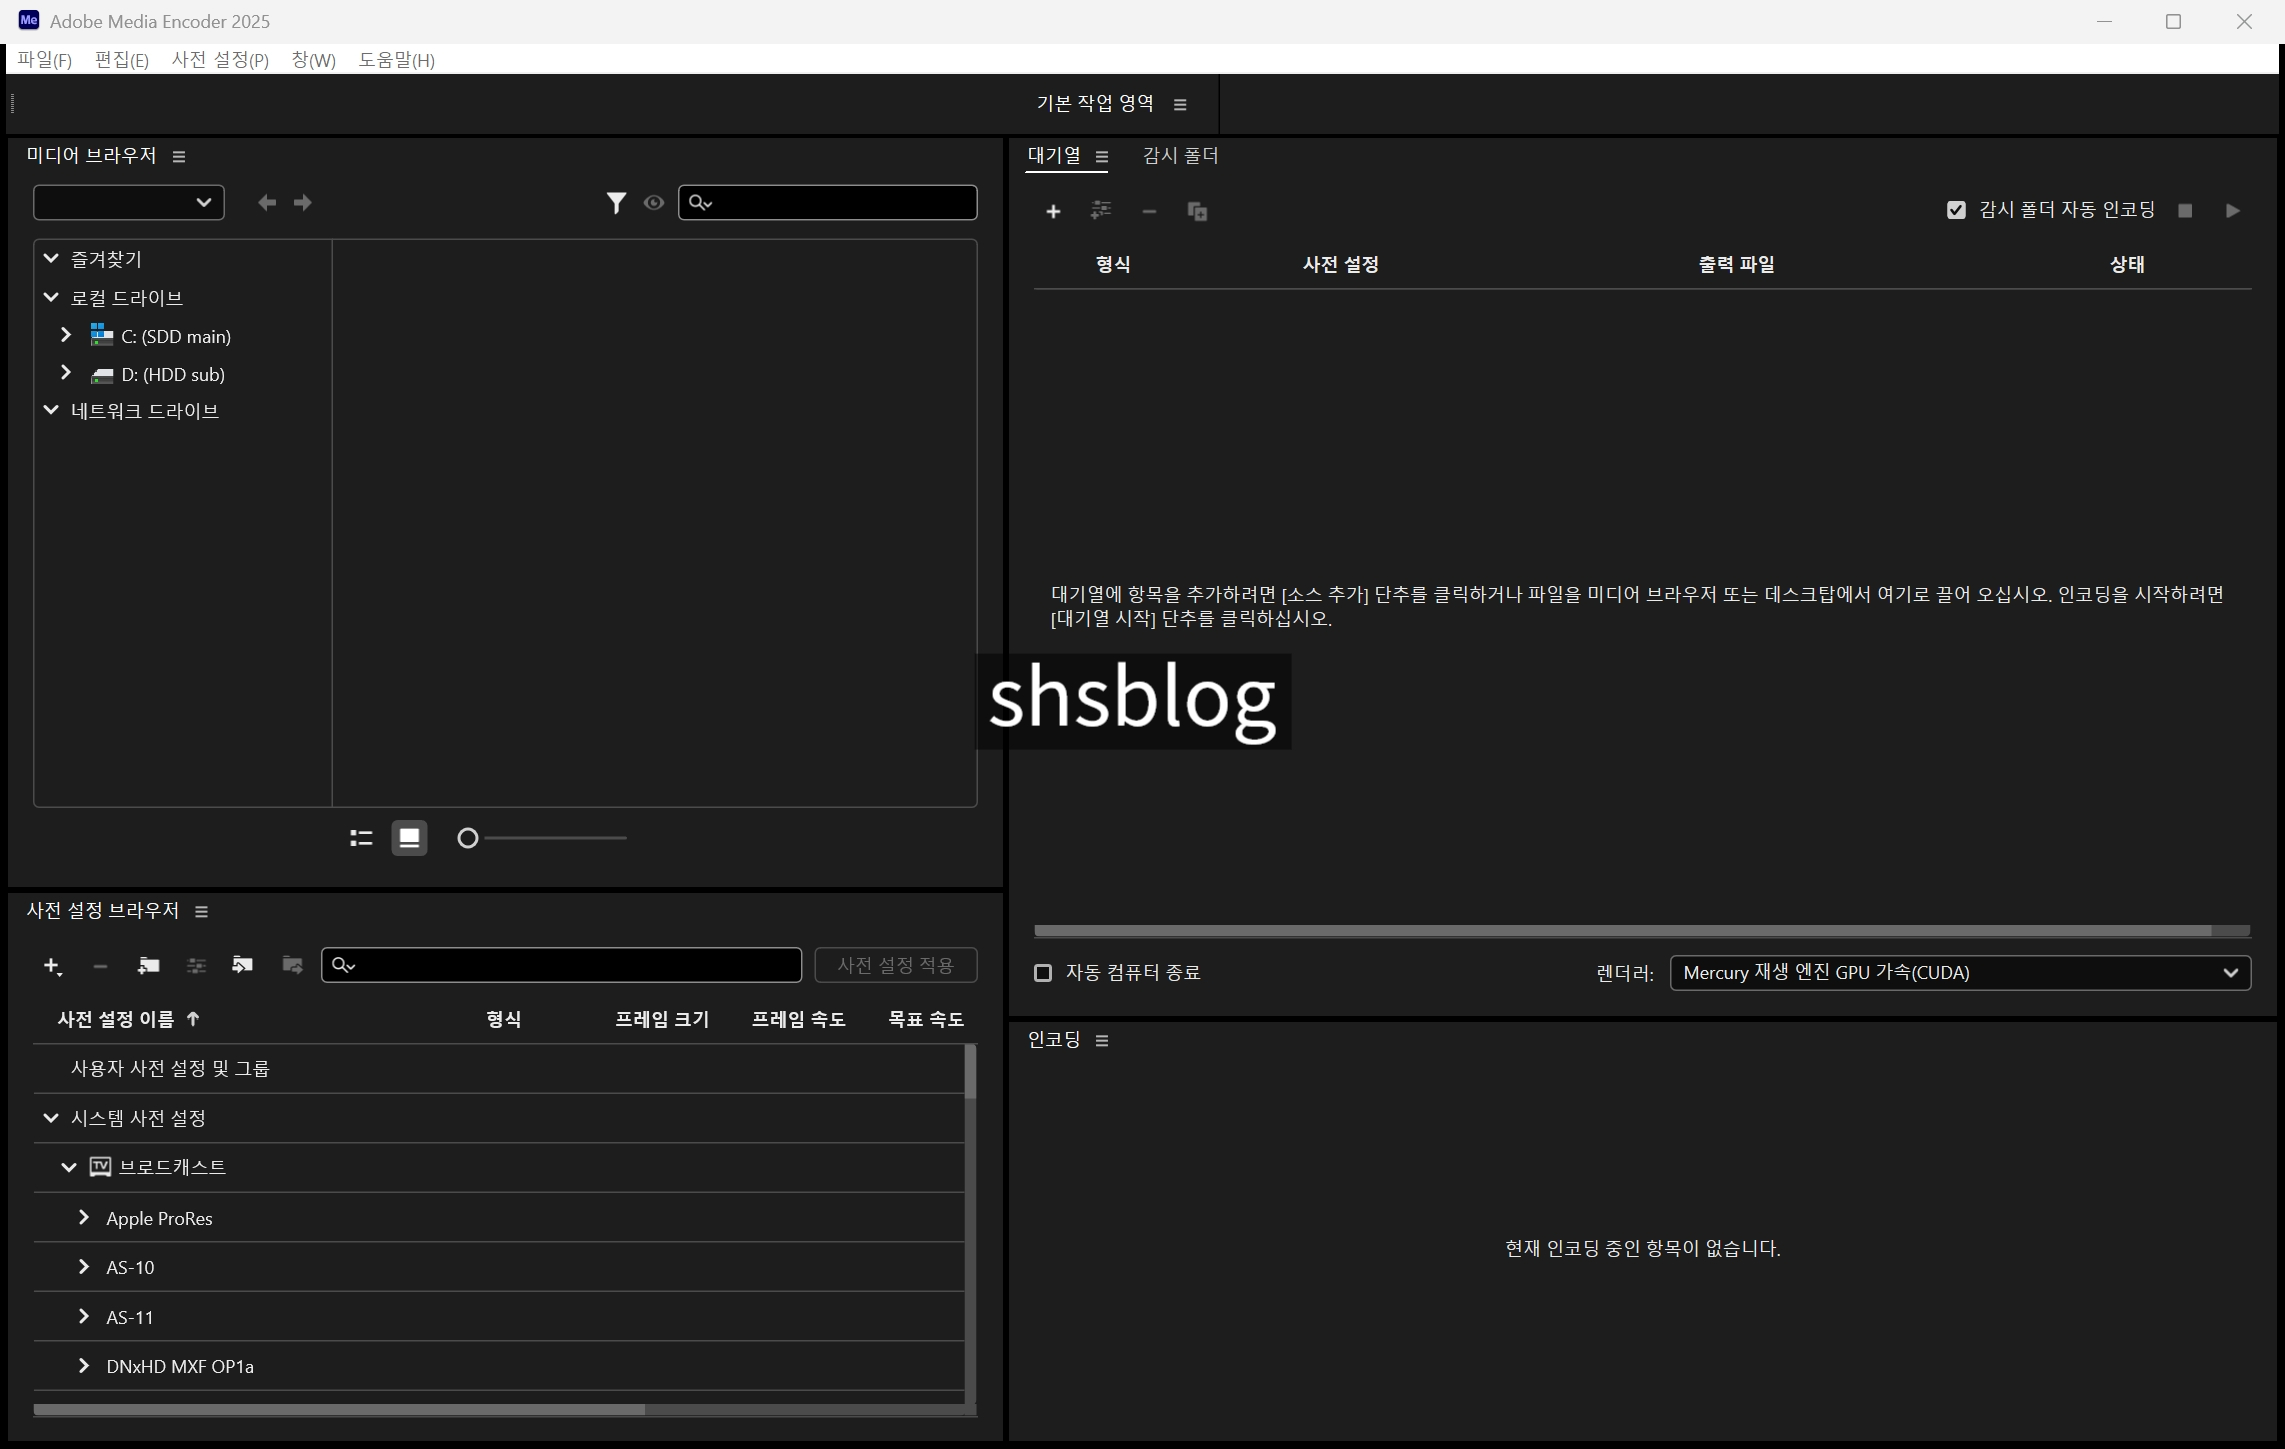This screenshot has height=1449, width=2285.
Task: Toggle 감시 폴더 자동 인코딩 checkbox
Action: pos(1956,210)
